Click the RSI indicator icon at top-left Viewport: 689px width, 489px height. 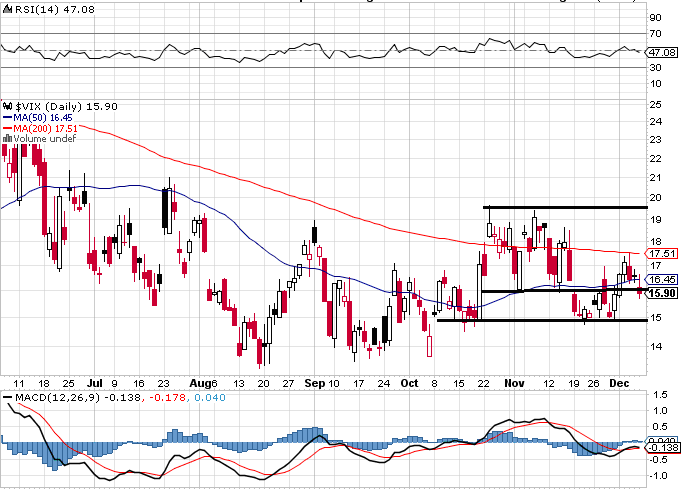pyautogui.click(x=7, y=9)
